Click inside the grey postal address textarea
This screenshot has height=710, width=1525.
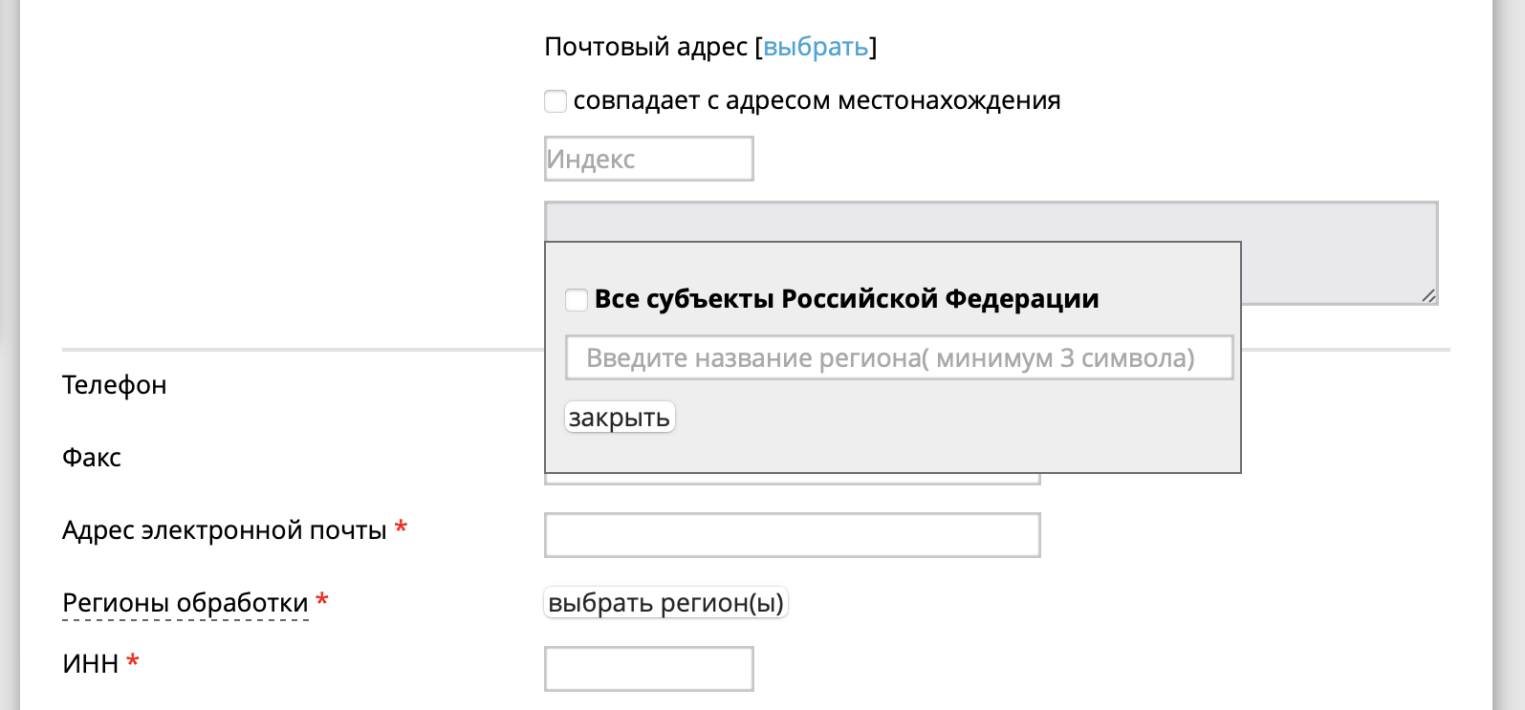click(x=990, y=222)
